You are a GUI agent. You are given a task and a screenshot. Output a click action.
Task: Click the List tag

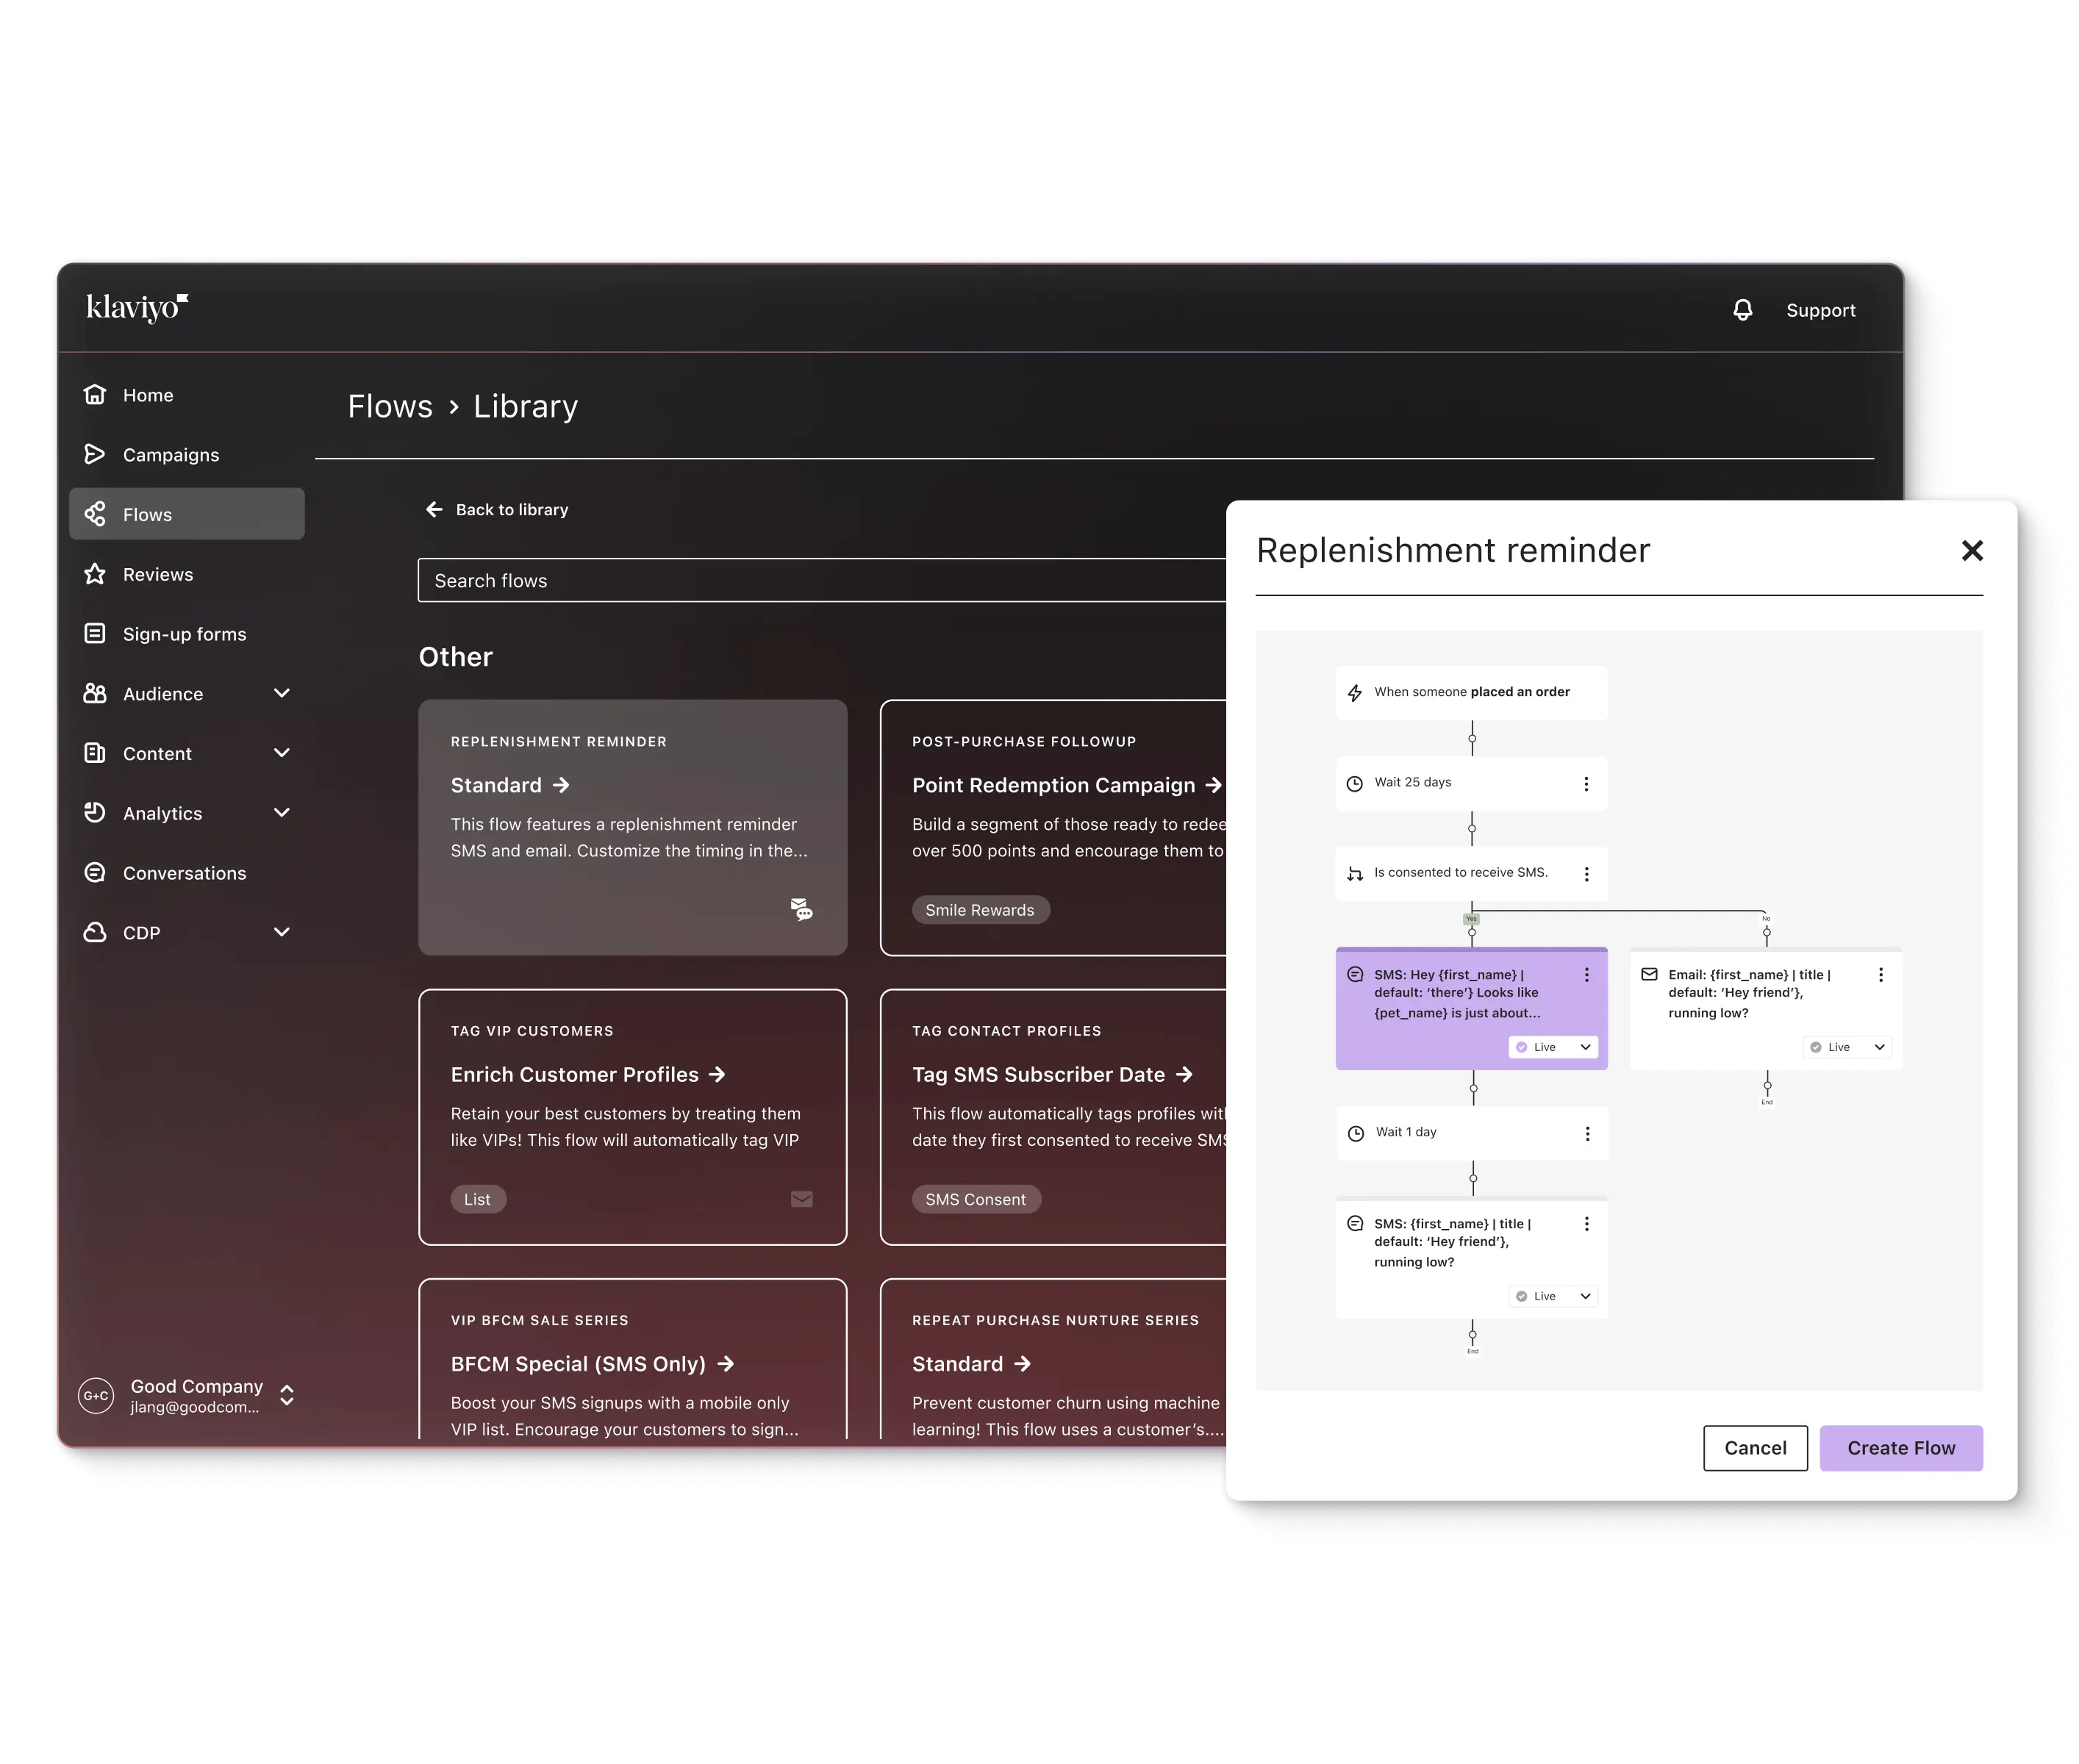477,1199
